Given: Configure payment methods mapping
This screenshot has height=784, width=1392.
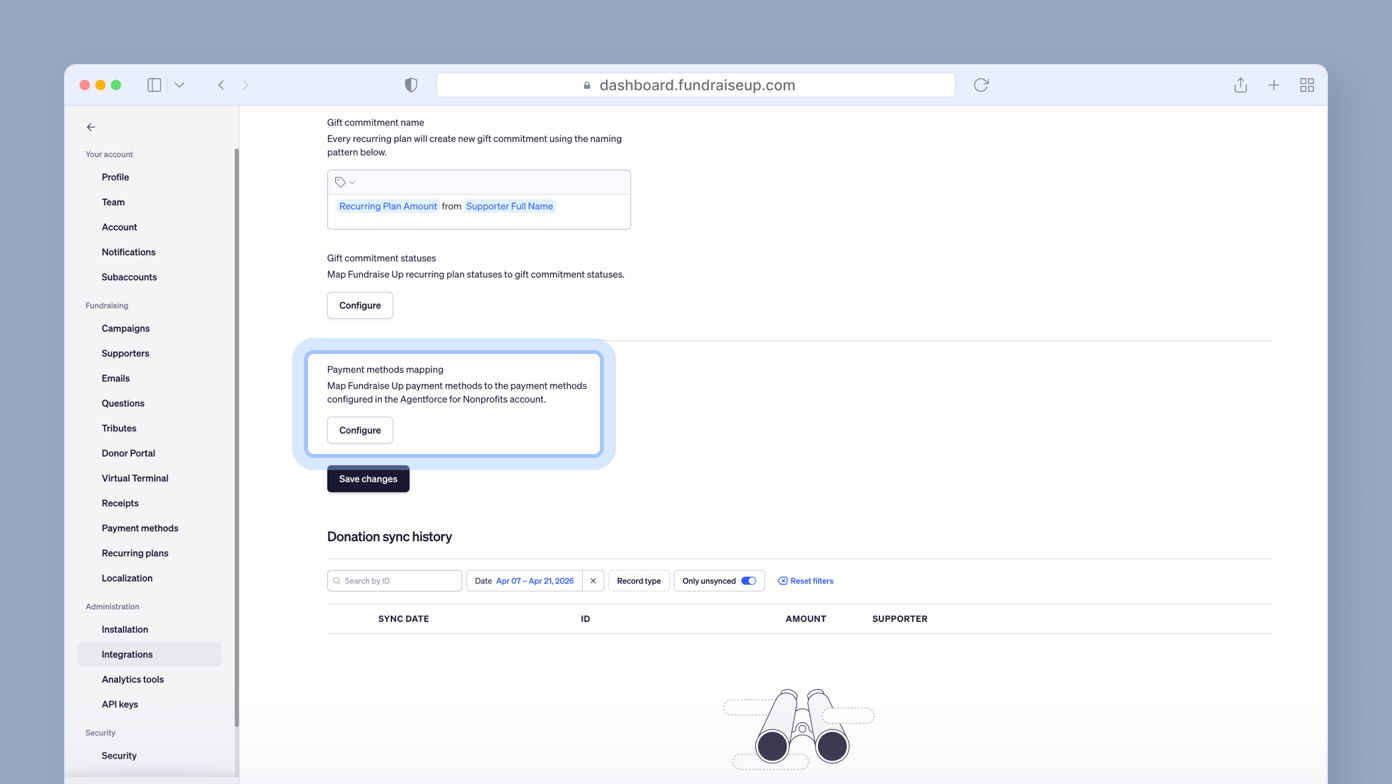Looking at the screenshot, I should point(359,430).
